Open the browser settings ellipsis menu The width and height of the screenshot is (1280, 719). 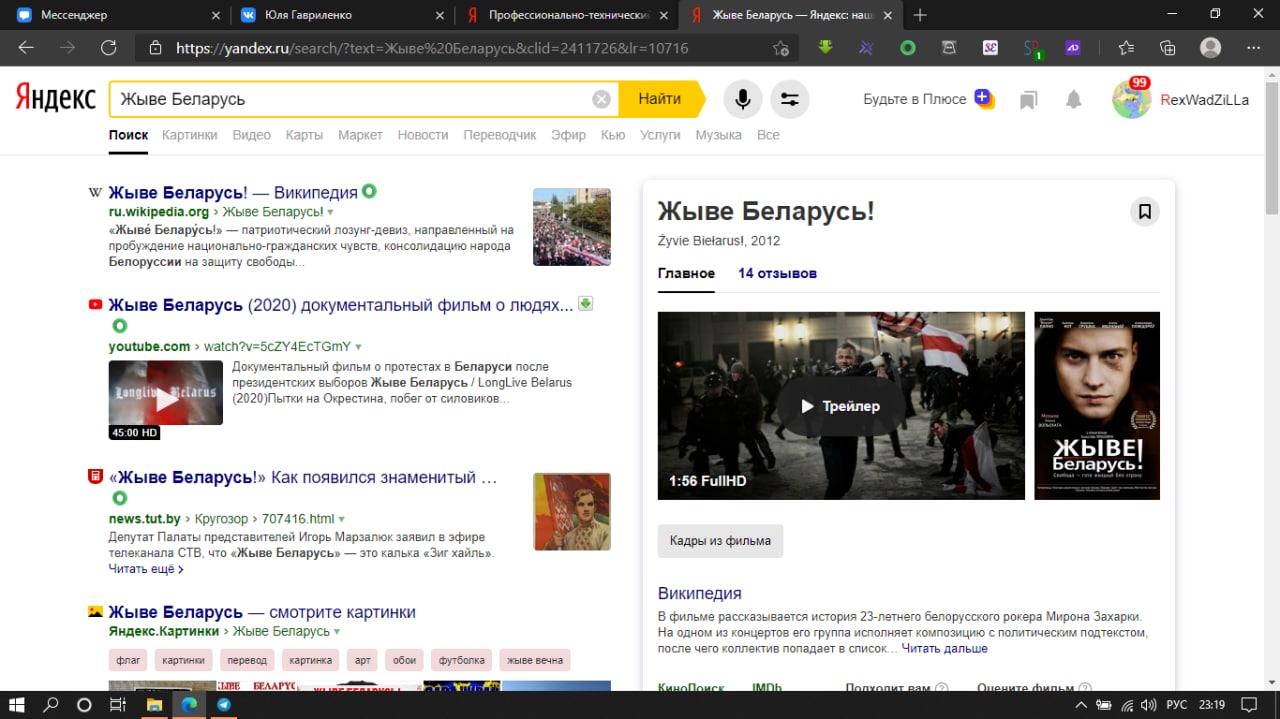point(1254,47)
